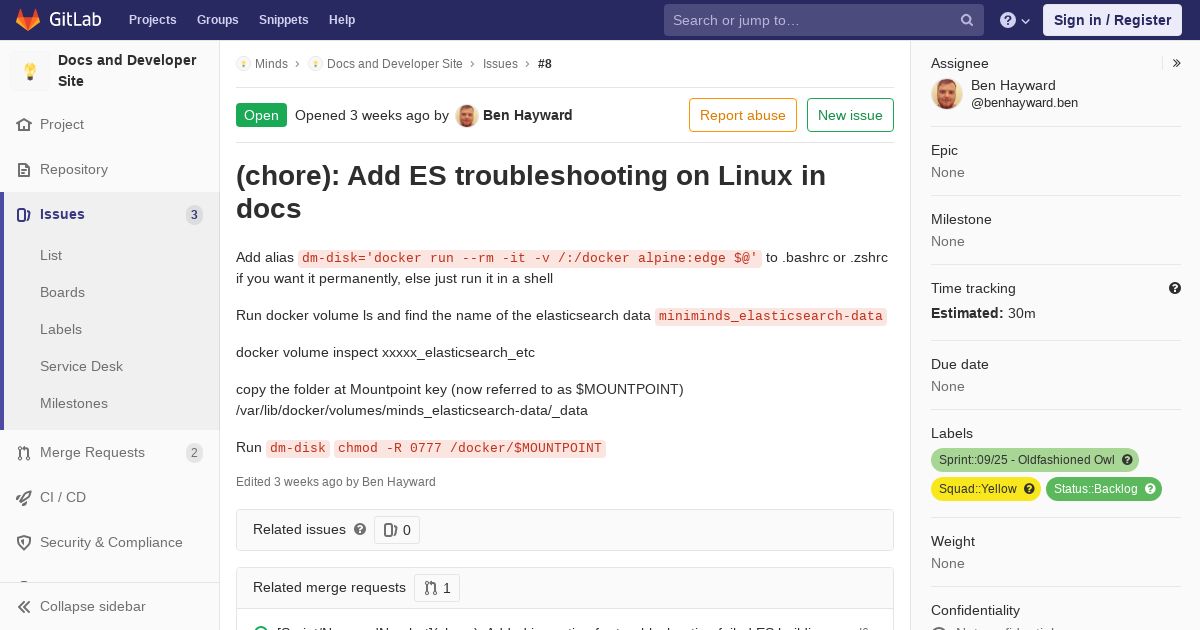Collapse the sidebar
1200x630 pixels.
point(110,607)
